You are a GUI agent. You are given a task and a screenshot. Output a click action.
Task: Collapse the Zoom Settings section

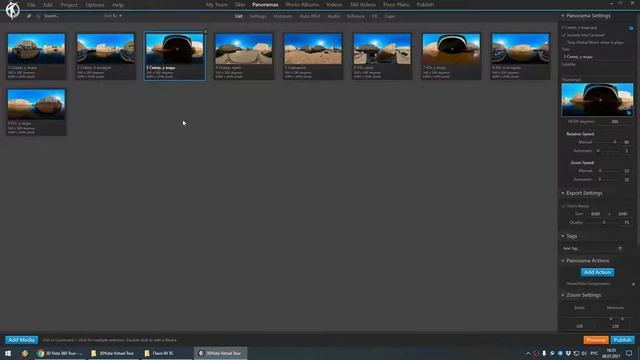563,295
